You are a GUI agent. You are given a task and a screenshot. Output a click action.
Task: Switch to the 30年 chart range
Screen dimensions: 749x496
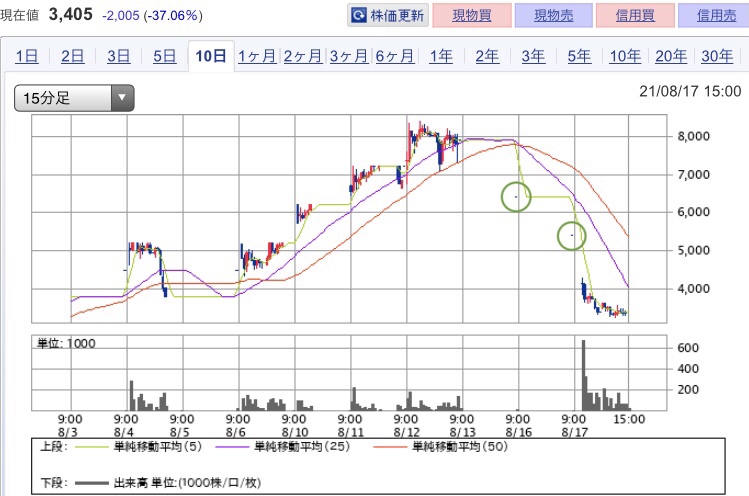click(x=717, y=56)
